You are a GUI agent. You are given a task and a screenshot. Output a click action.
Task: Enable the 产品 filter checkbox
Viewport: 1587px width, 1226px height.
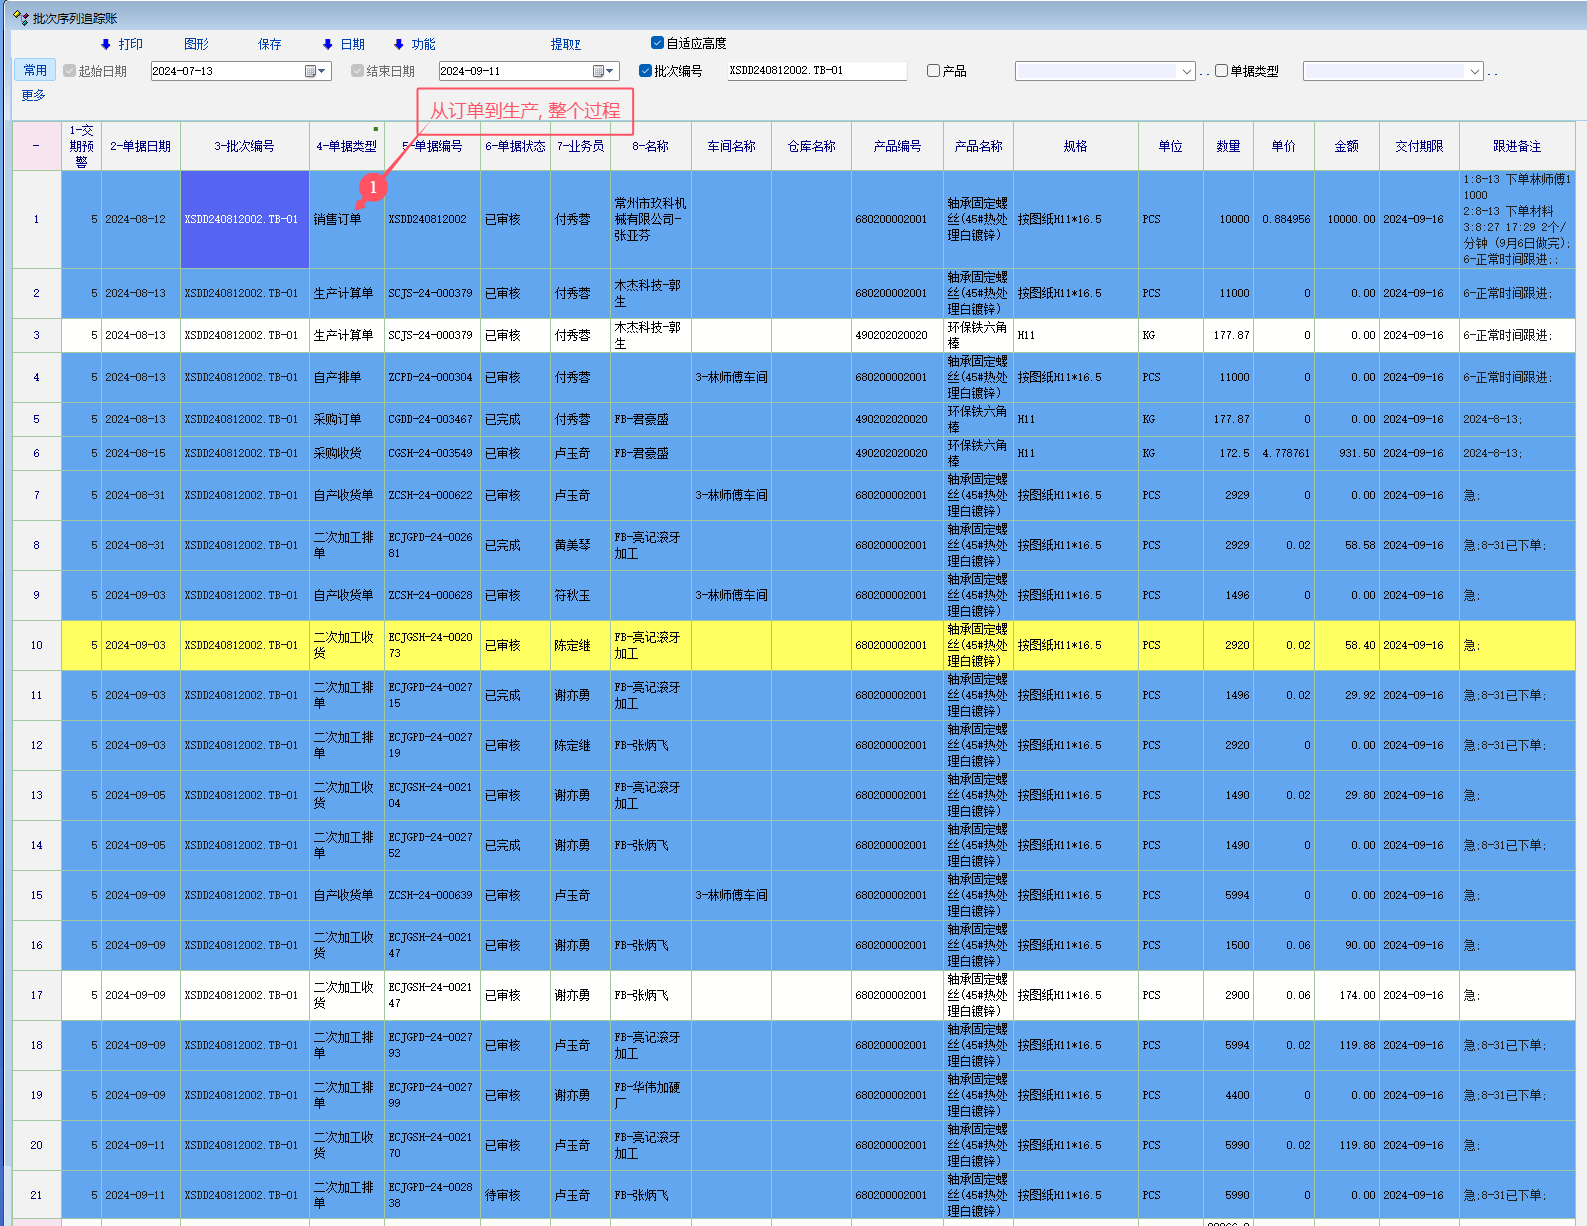click(933, 71)
